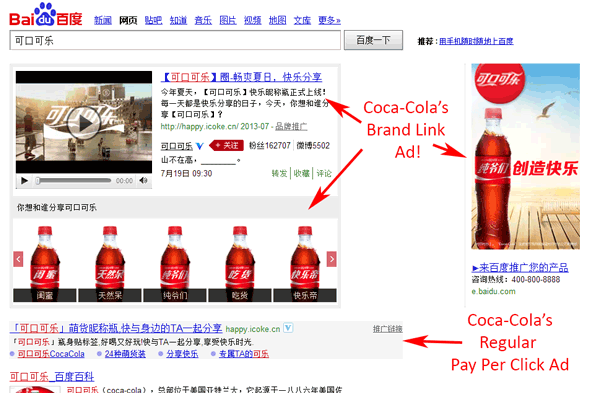Open the 贴吧 tab
This screenshot has height=393, width=600.
pyautogui.click(x=153, y=20)
